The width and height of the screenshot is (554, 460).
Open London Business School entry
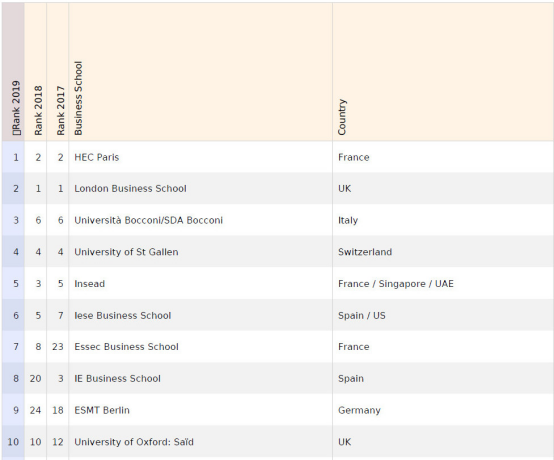130,189
